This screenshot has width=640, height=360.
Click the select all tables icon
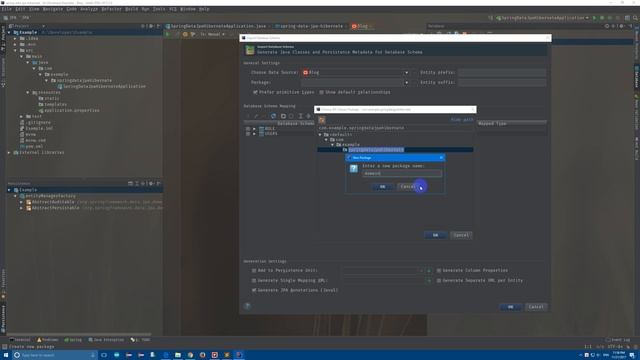pyautogui.click(x=283, y=116)
